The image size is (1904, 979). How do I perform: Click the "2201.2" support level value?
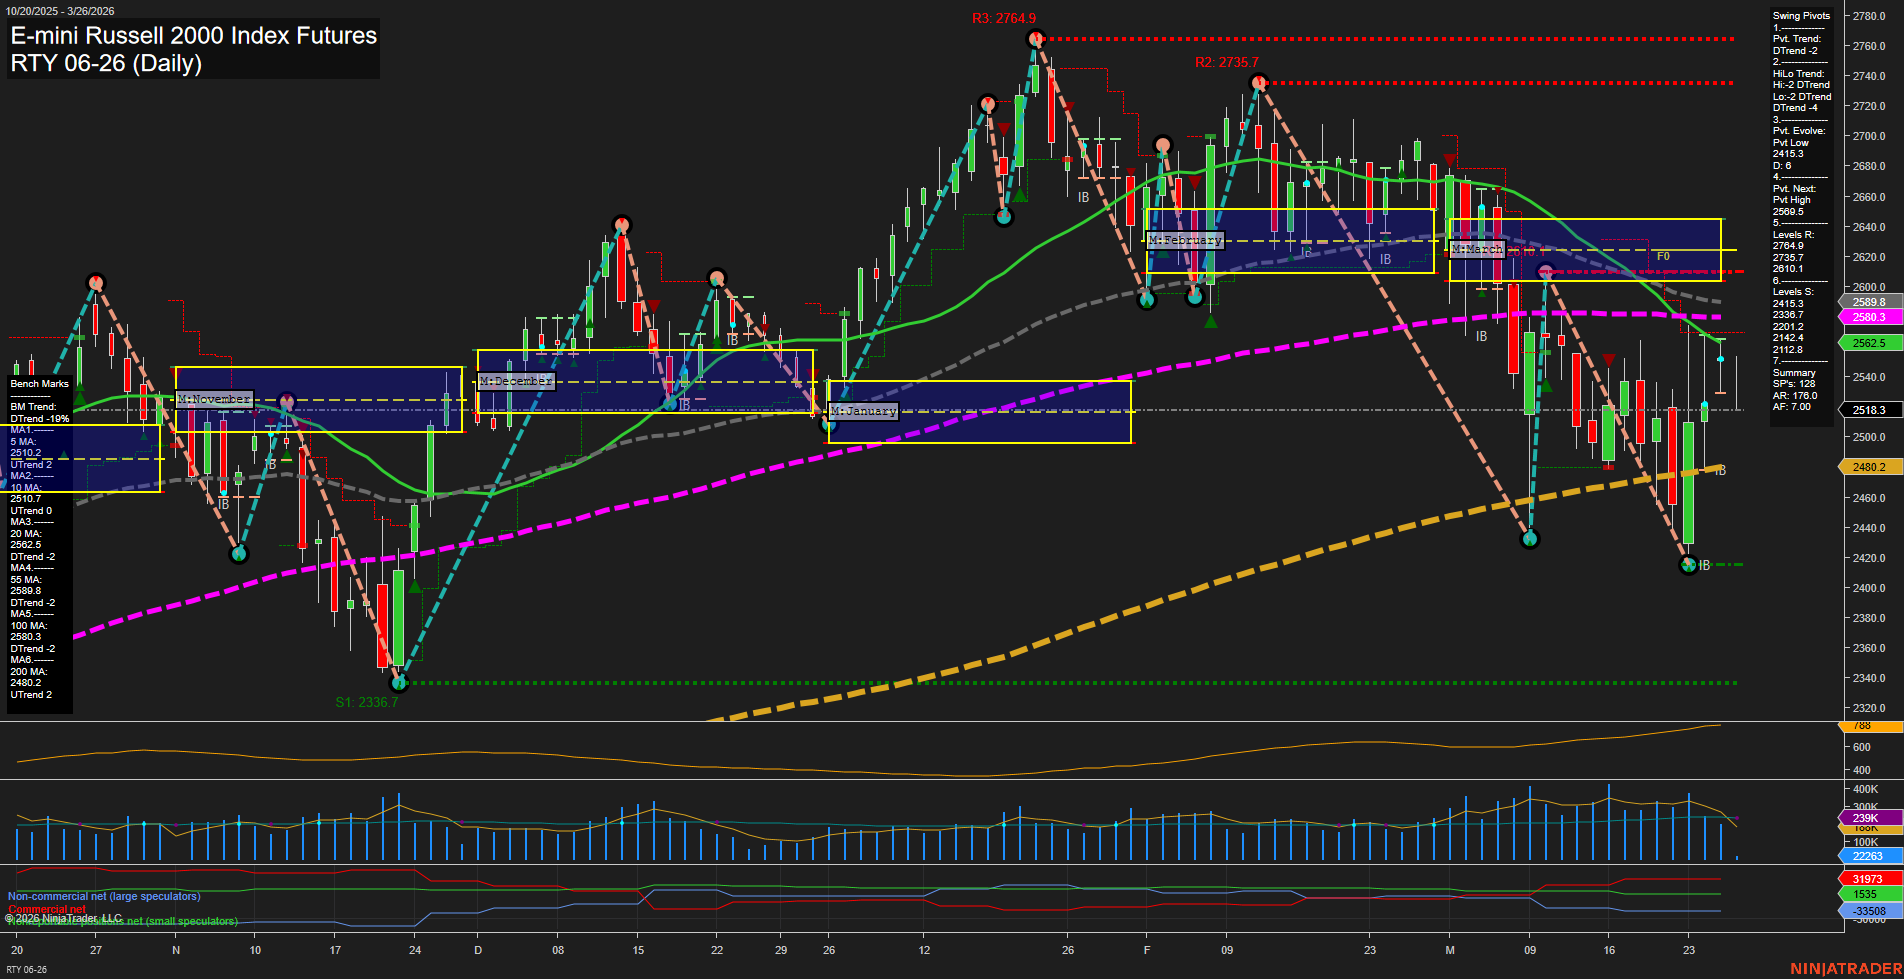pos(1788,327)
